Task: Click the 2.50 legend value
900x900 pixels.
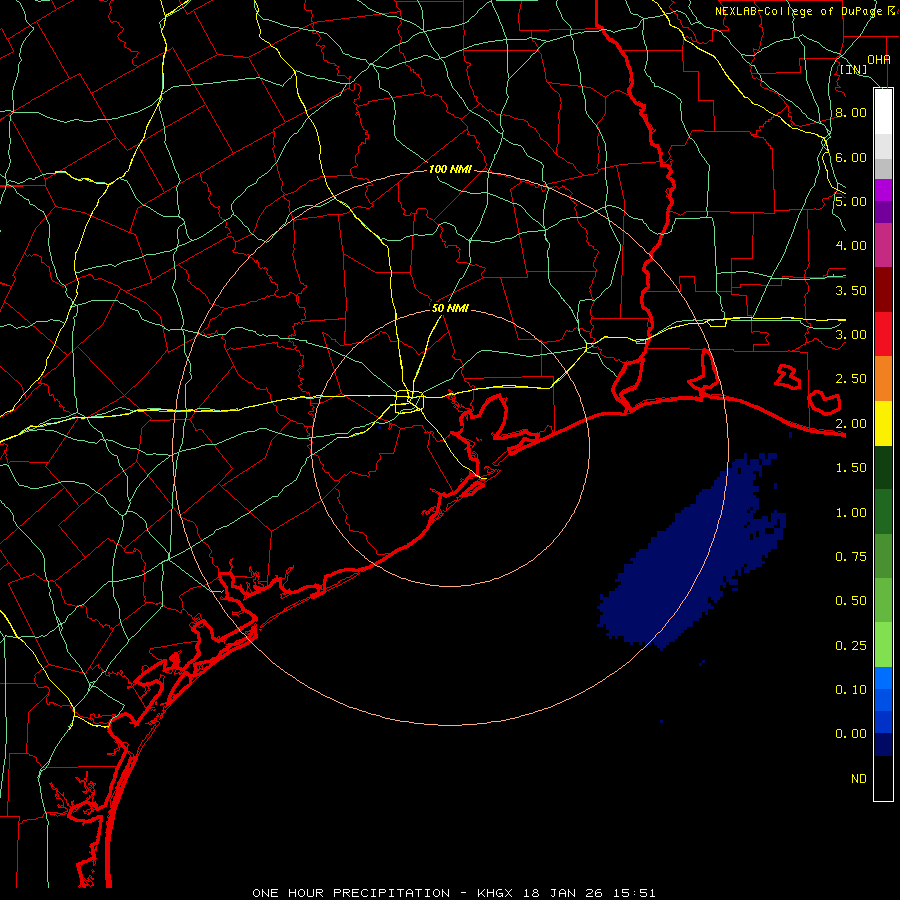Action: tap(851, 379)
